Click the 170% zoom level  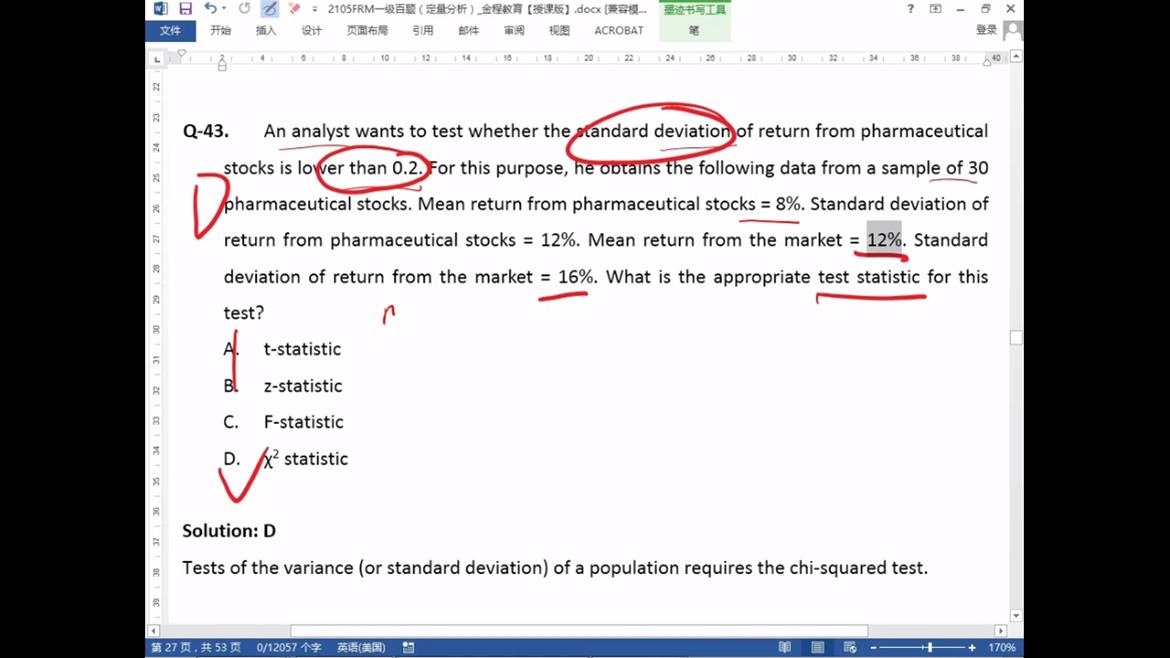pyautogui.click(x=1002, y=648)
